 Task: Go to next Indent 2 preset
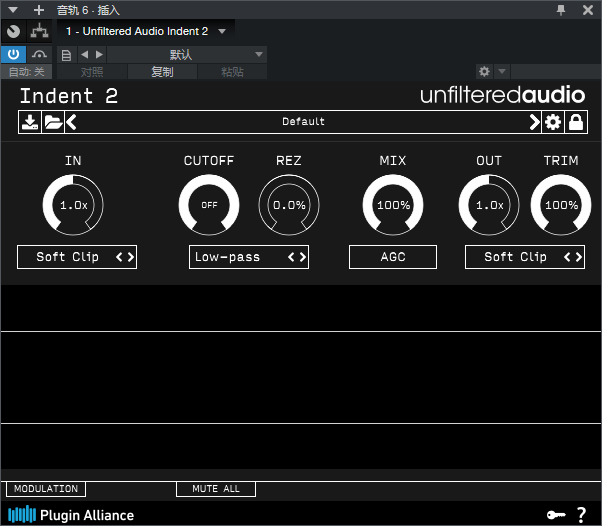tap(534, 122)
